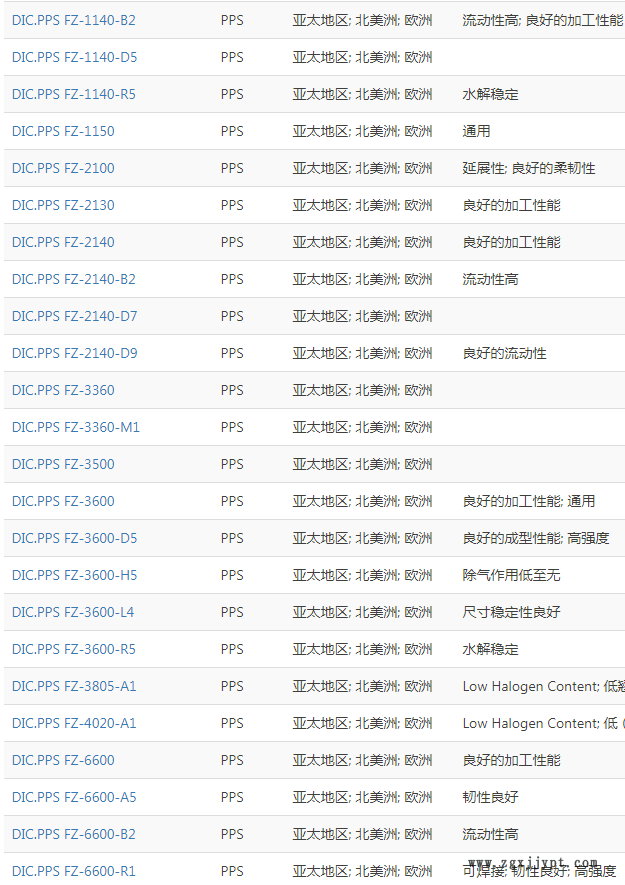This screenshot has width=625, height=885.
Task: Click '流动性高; 良好的加工性能' in FZ-1140-B2 row
Action: 543,20
